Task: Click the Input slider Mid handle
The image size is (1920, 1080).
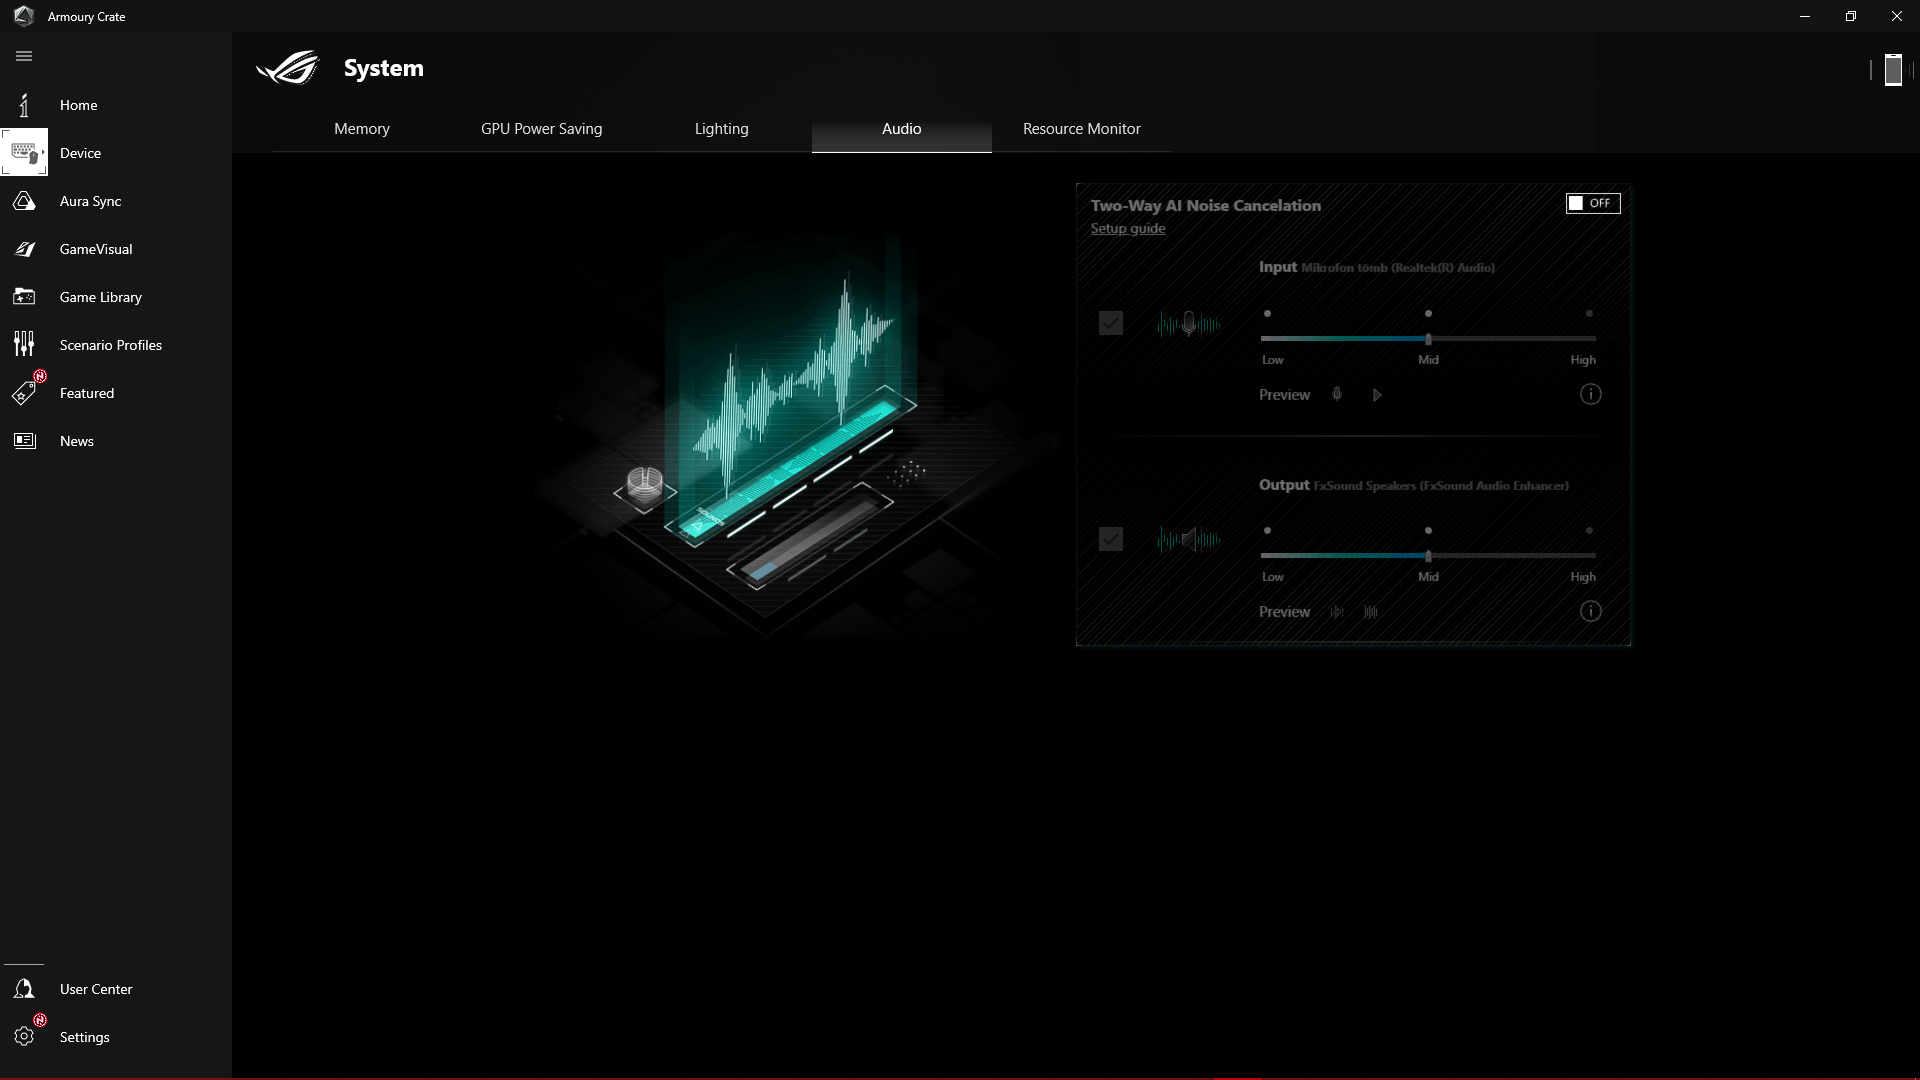Action: pos(1428,339)
